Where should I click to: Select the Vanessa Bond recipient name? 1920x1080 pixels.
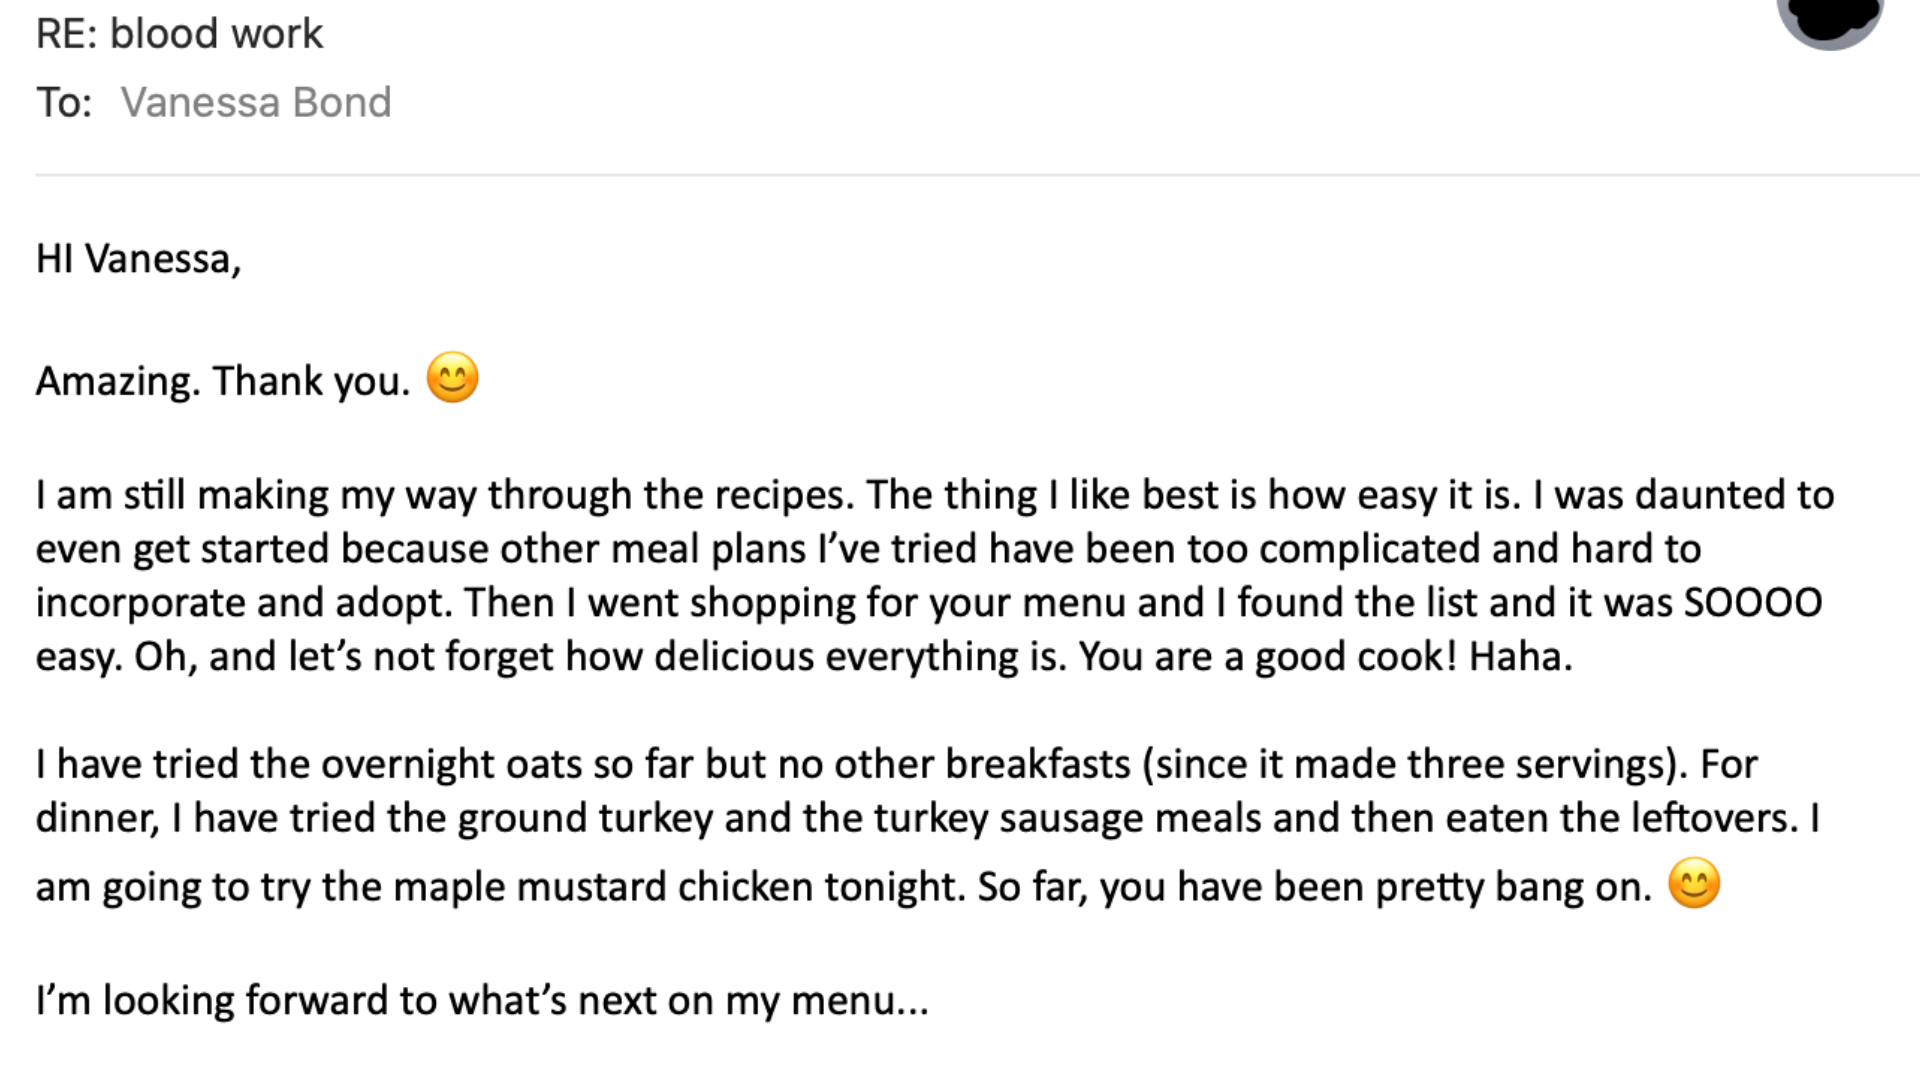[256, 102]
